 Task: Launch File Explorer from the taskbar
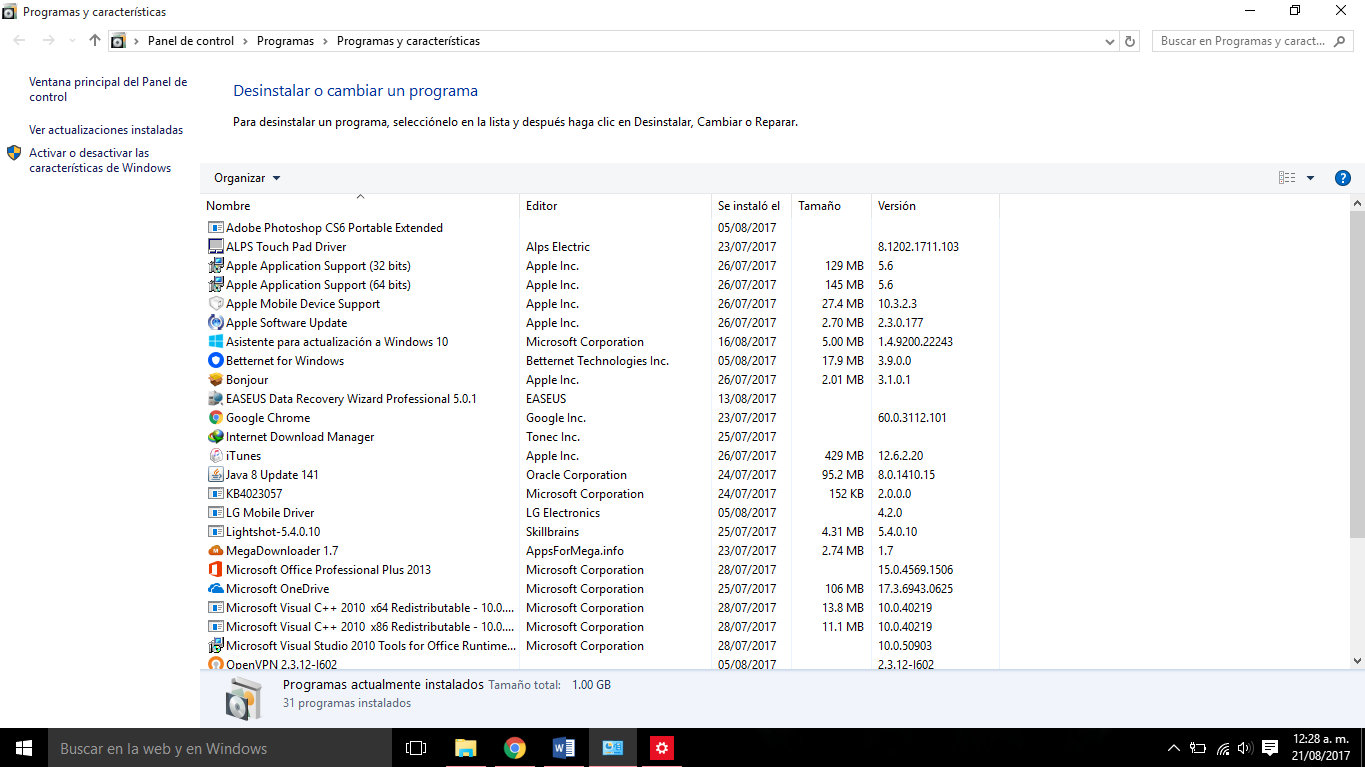465,748
